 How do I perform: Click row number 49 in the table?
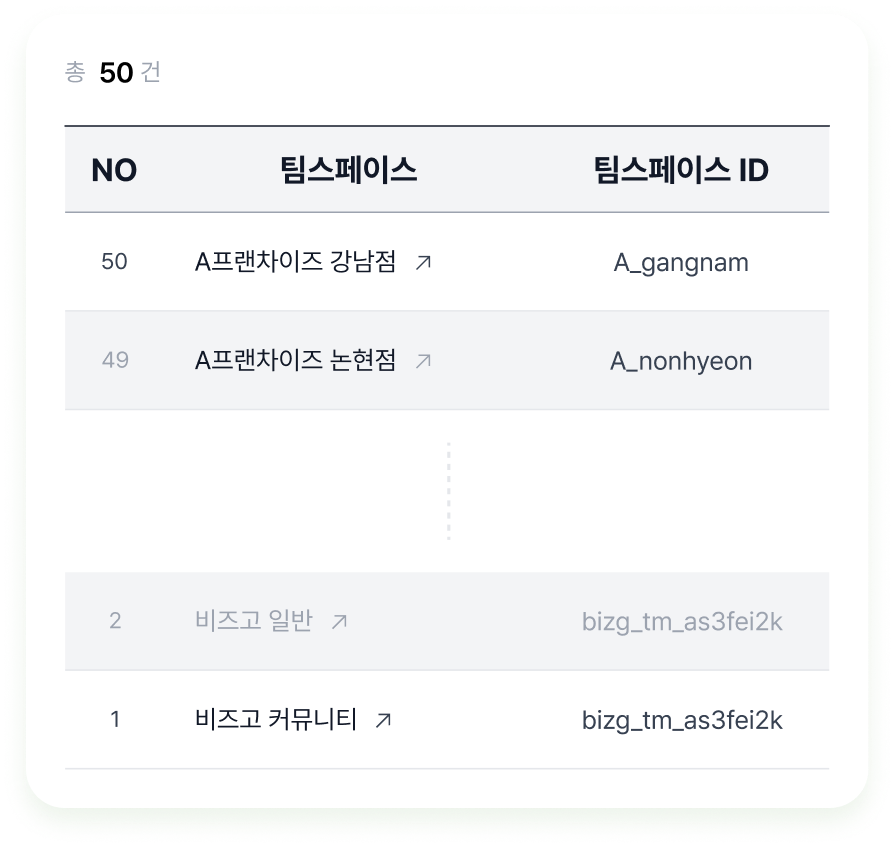[x=115, y=360]
